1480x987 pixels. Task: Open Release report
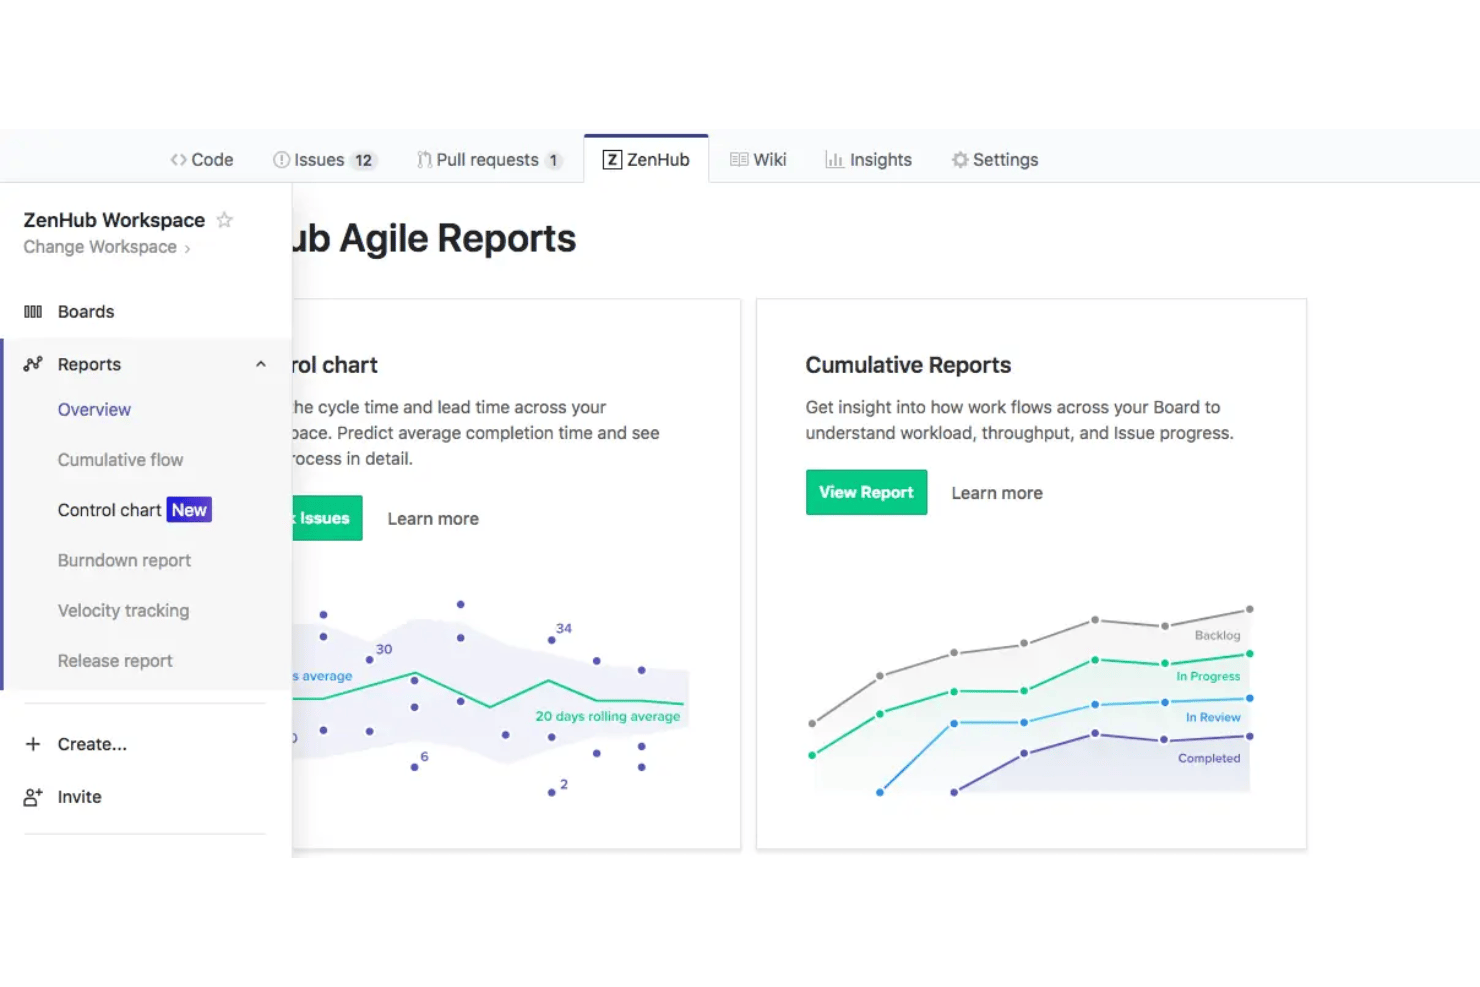click(115, 661)
